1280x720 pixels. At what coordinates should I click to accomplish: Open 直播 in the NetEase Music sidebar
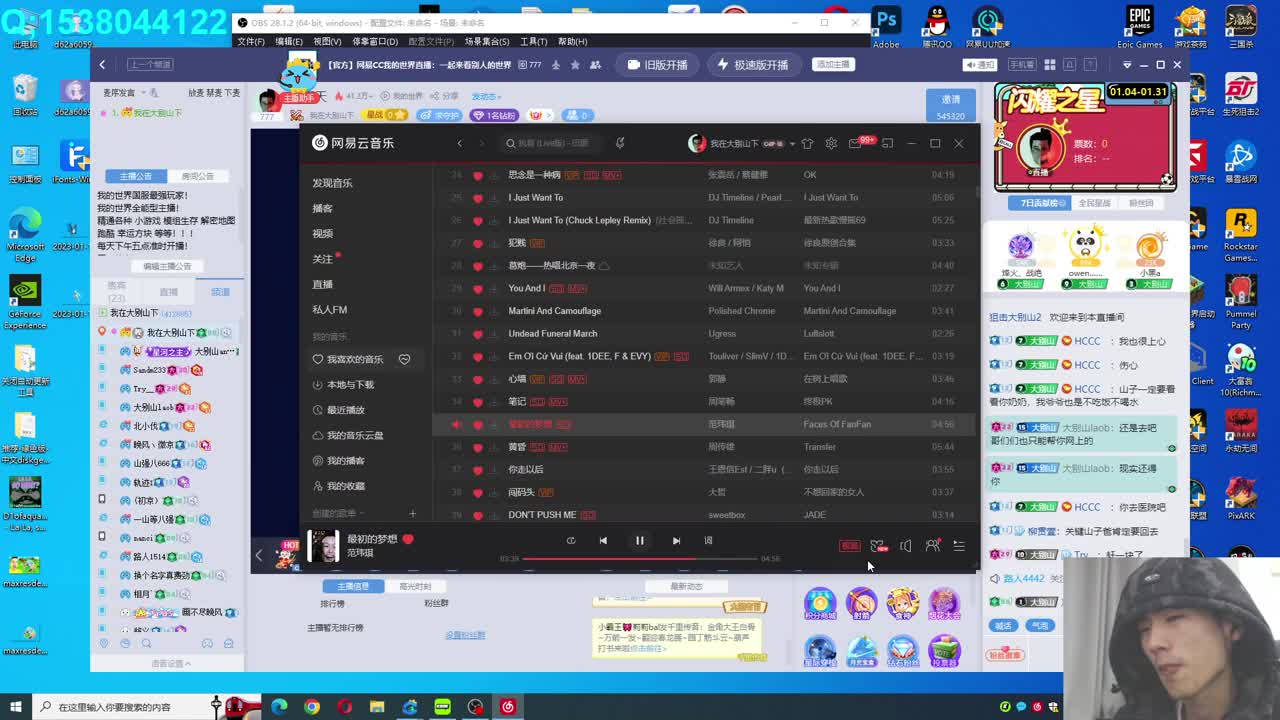[x=322, y=284]
